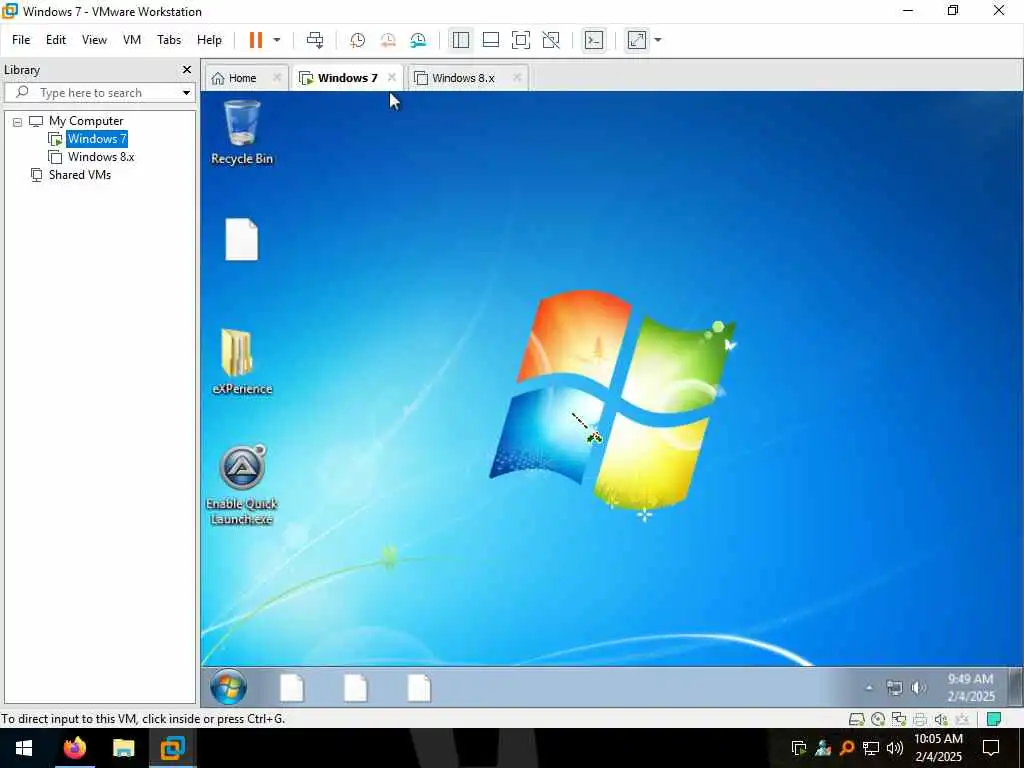Click the unnamed blank file desktop icon
Image resolution: width=1024 pixels, height=768 pixels.
[x=242, y=239]
